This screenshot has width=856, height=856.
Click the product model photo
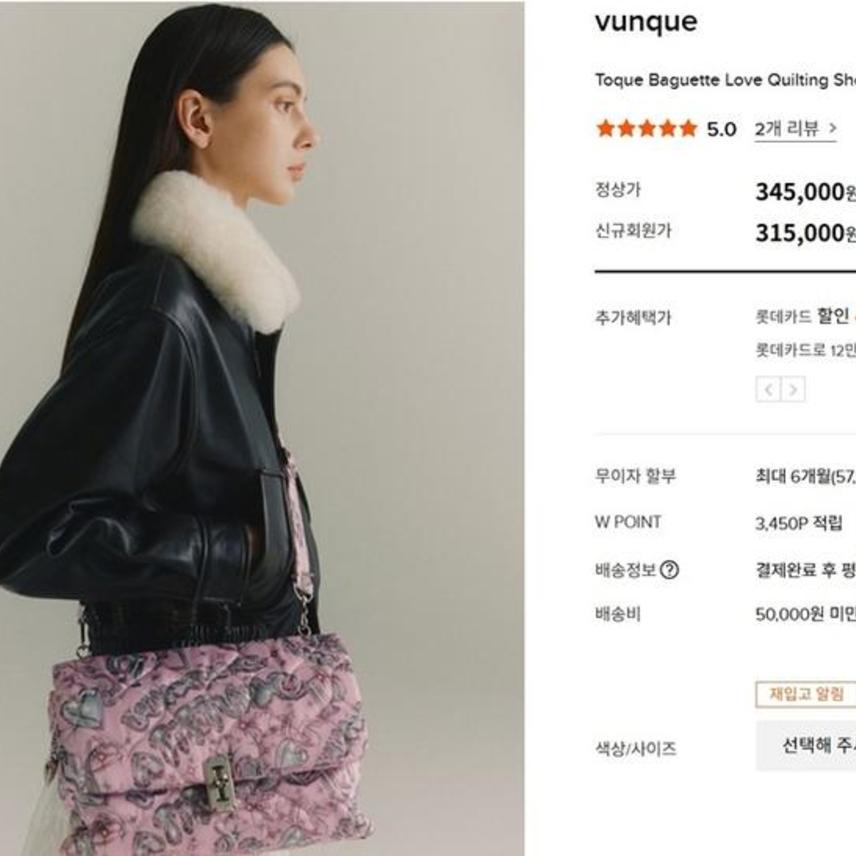point(262,428)
